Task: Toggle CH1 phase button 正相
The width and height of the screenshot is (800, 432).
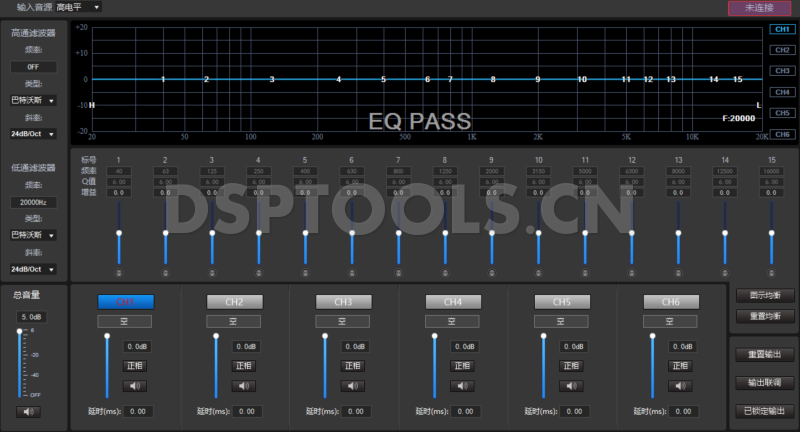Action: [x=134, y=366]
